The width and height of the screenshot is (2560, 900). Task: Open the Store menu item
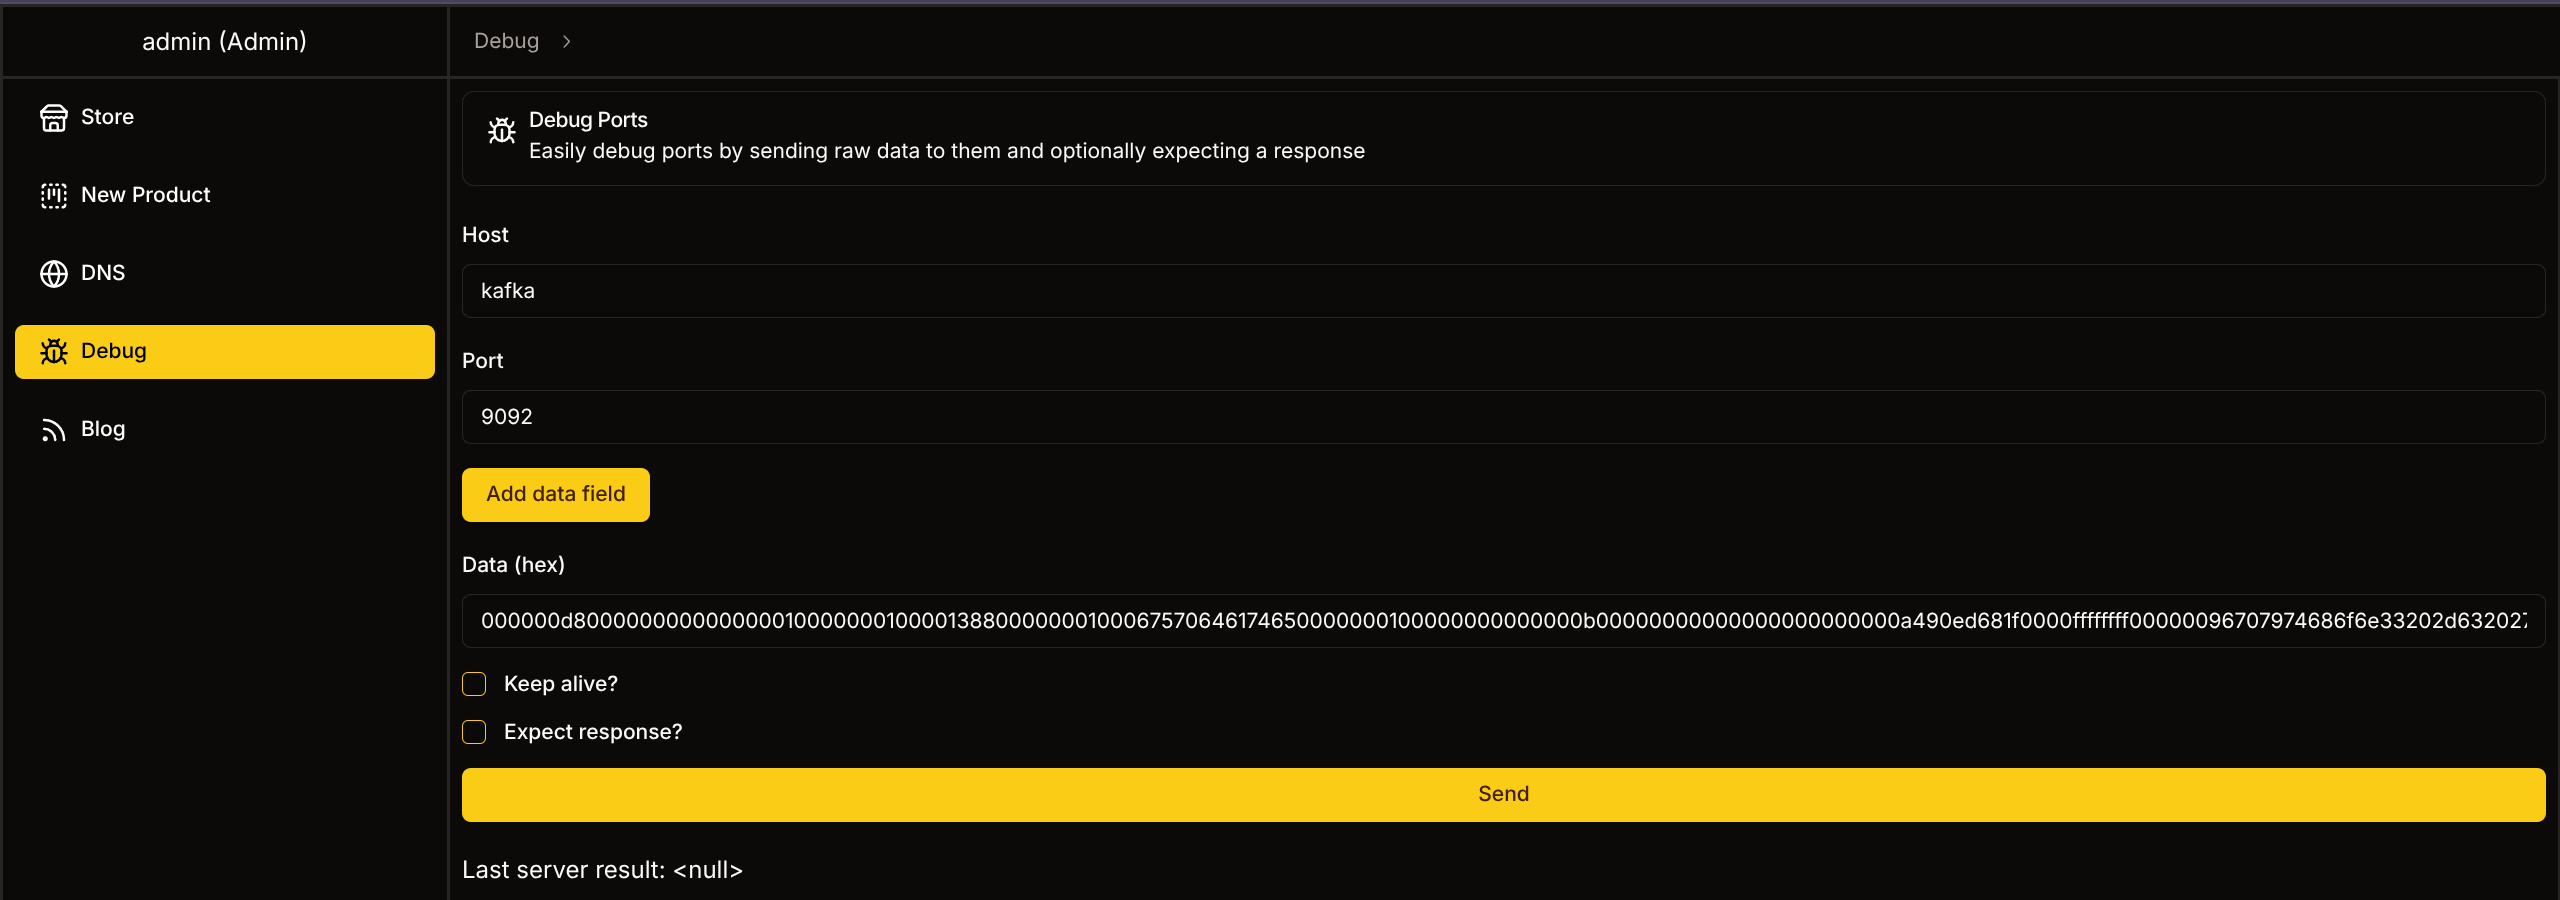[107, 117]
